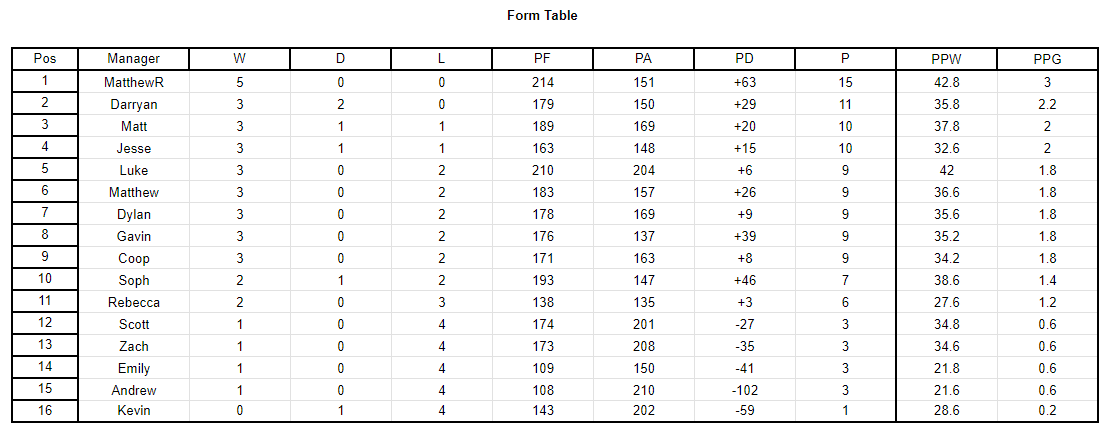Screen dimensions: 1112x427
Task: Click the PPW column header
Action: pyautogui.click(x=946, y=59)
